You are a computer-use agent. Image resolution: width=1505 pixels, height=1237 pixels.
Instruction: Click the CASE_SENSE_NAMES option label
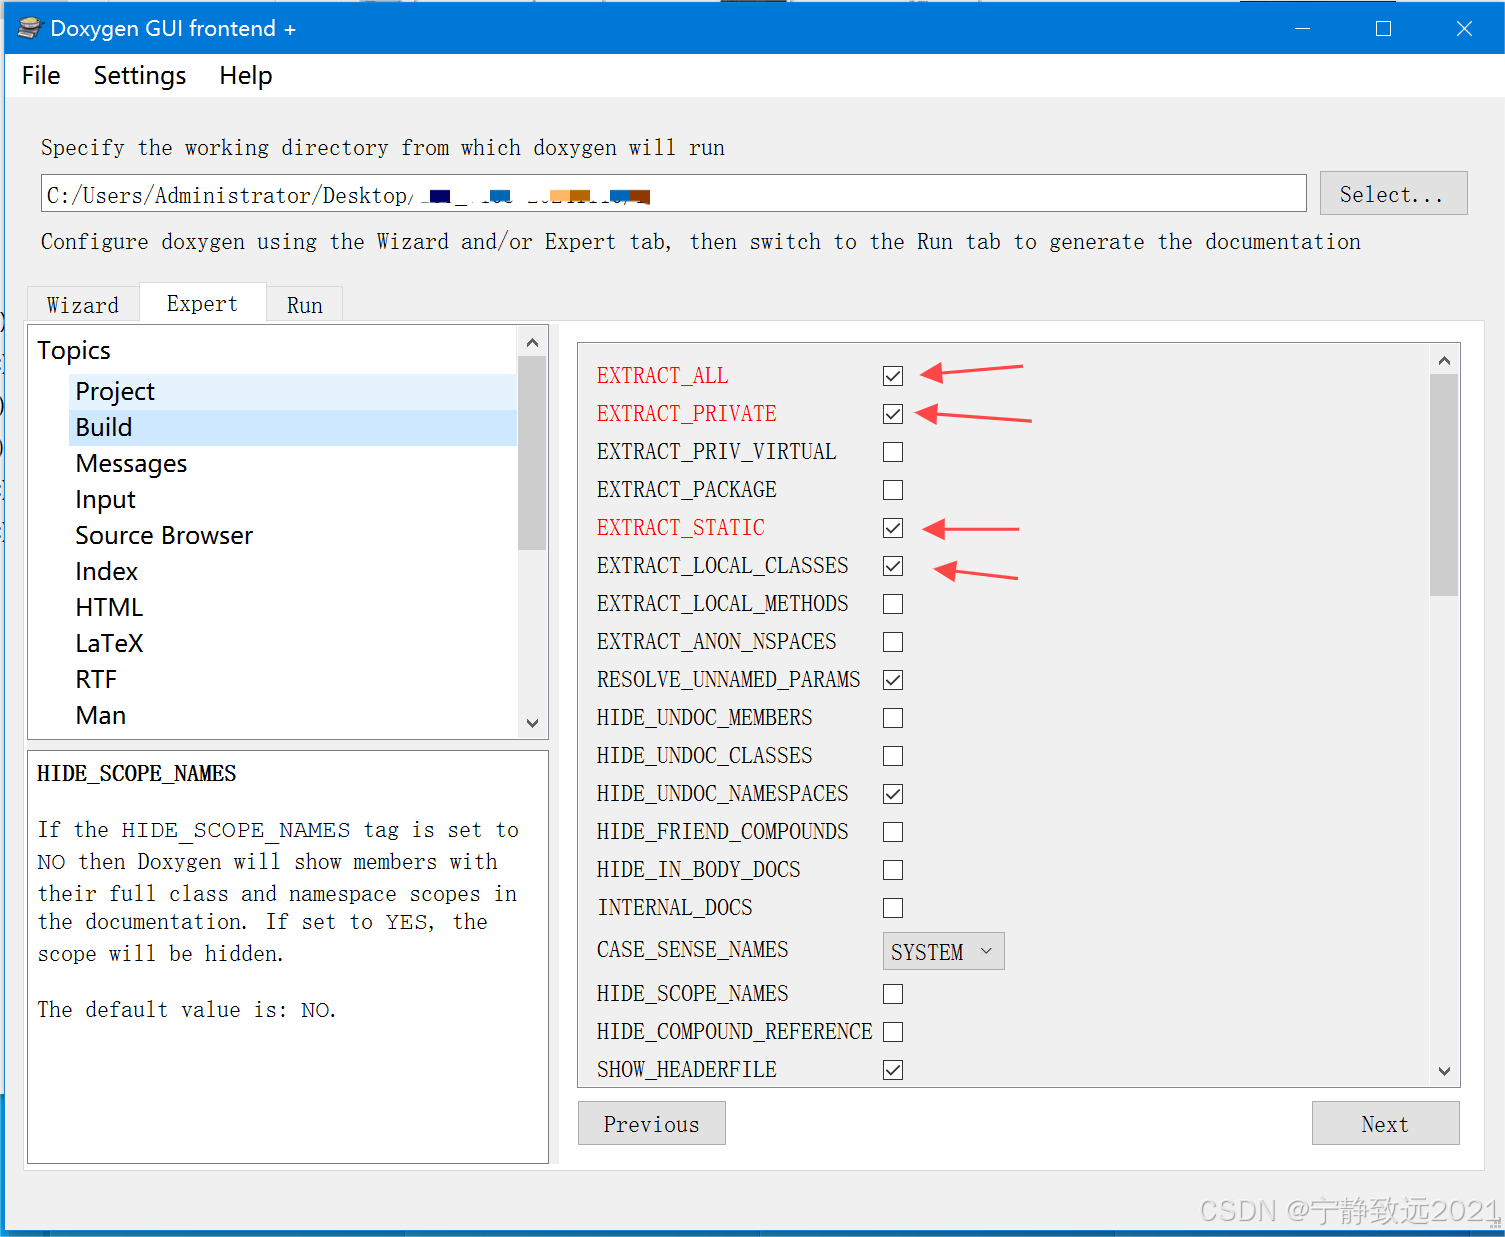pos(693,950)
